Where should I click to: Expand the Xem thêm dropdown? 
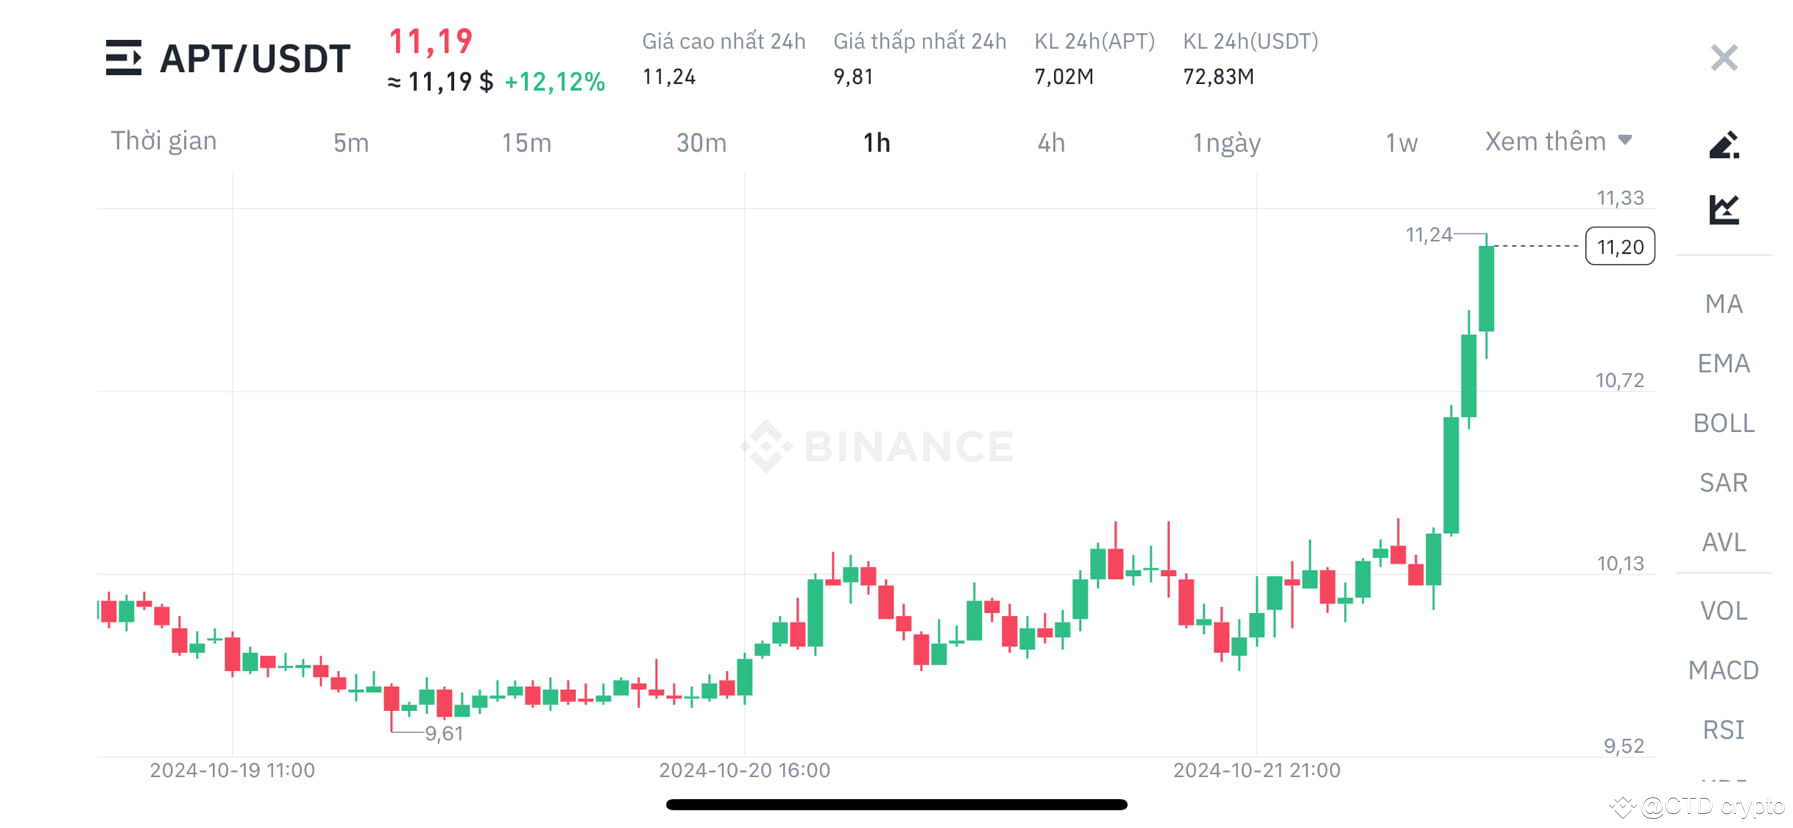pyautogui.click(x=1544, y=141)
